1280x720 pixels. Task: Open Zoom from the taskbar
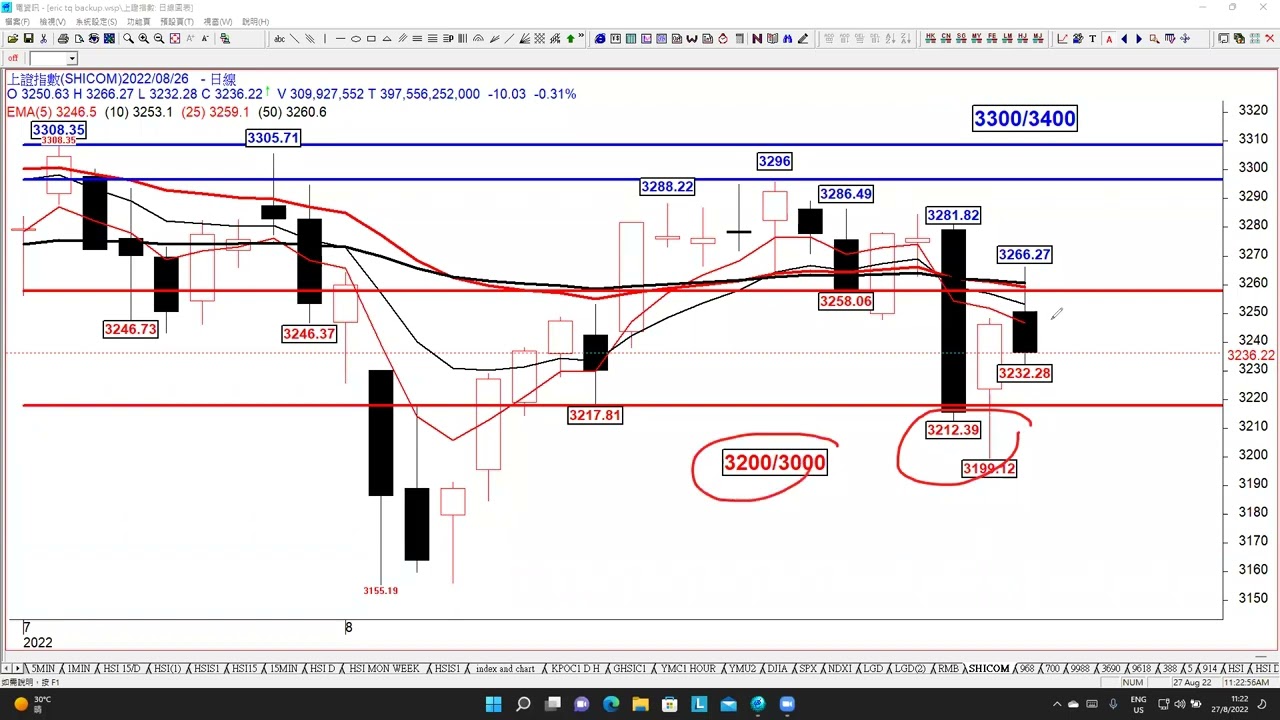pos(787,704)
